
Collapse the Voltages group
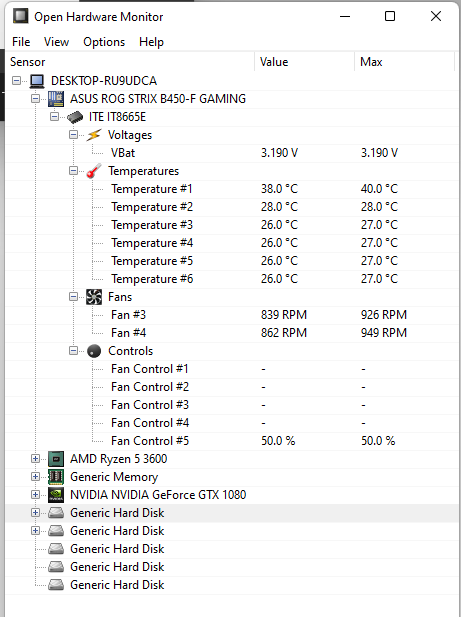[73, 135]
